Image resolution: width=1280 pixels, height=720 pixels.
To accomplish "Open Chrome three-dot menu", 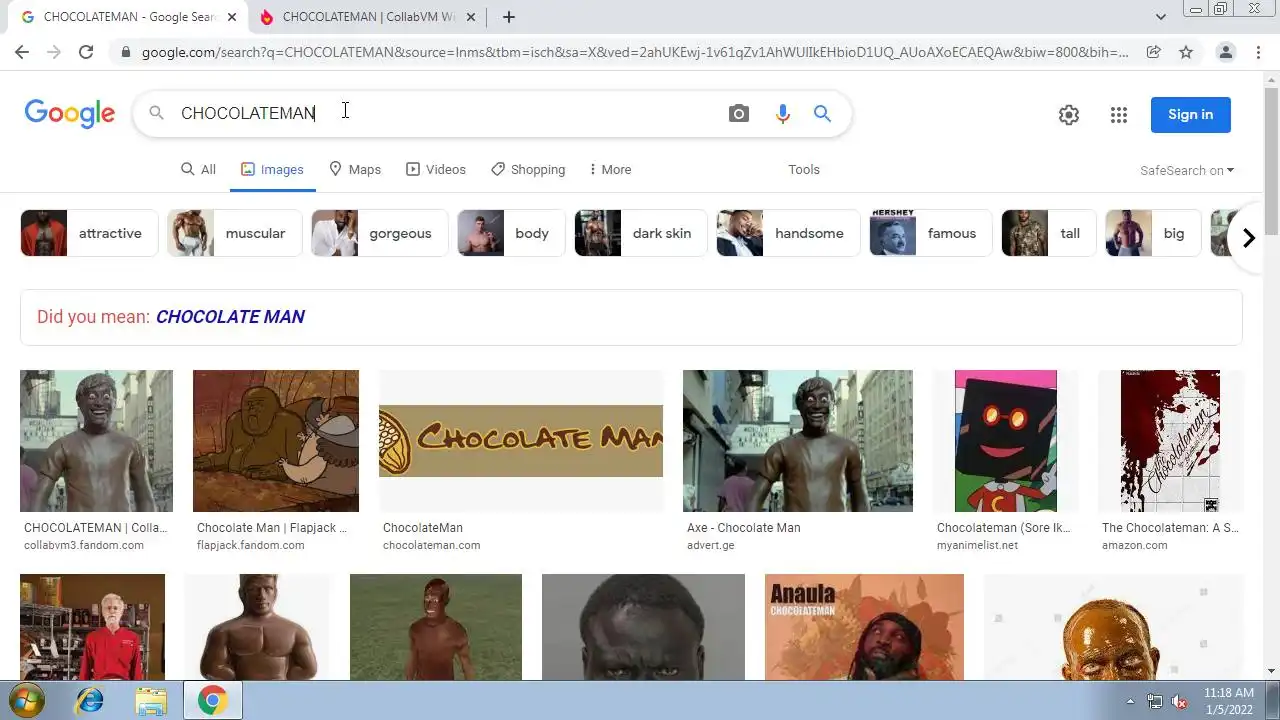I will [x=1257, y=52].
